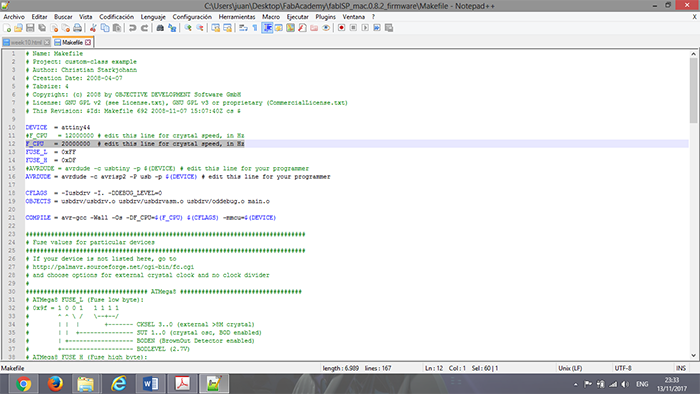
Task: Toggle show all characters pilcrow icon
Action: click(255, 28)
